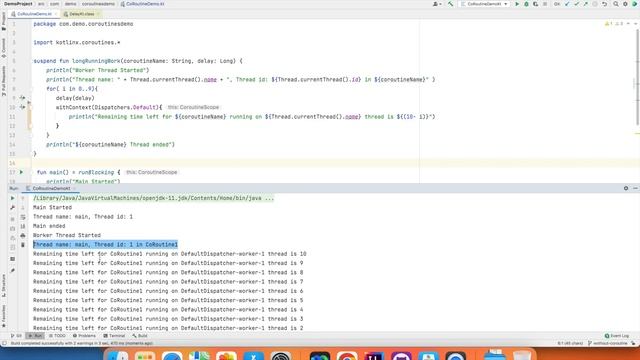
Task: Click the src breadcrumb in navigation bar
Action: pyautogui.click(x=41, y=4)
